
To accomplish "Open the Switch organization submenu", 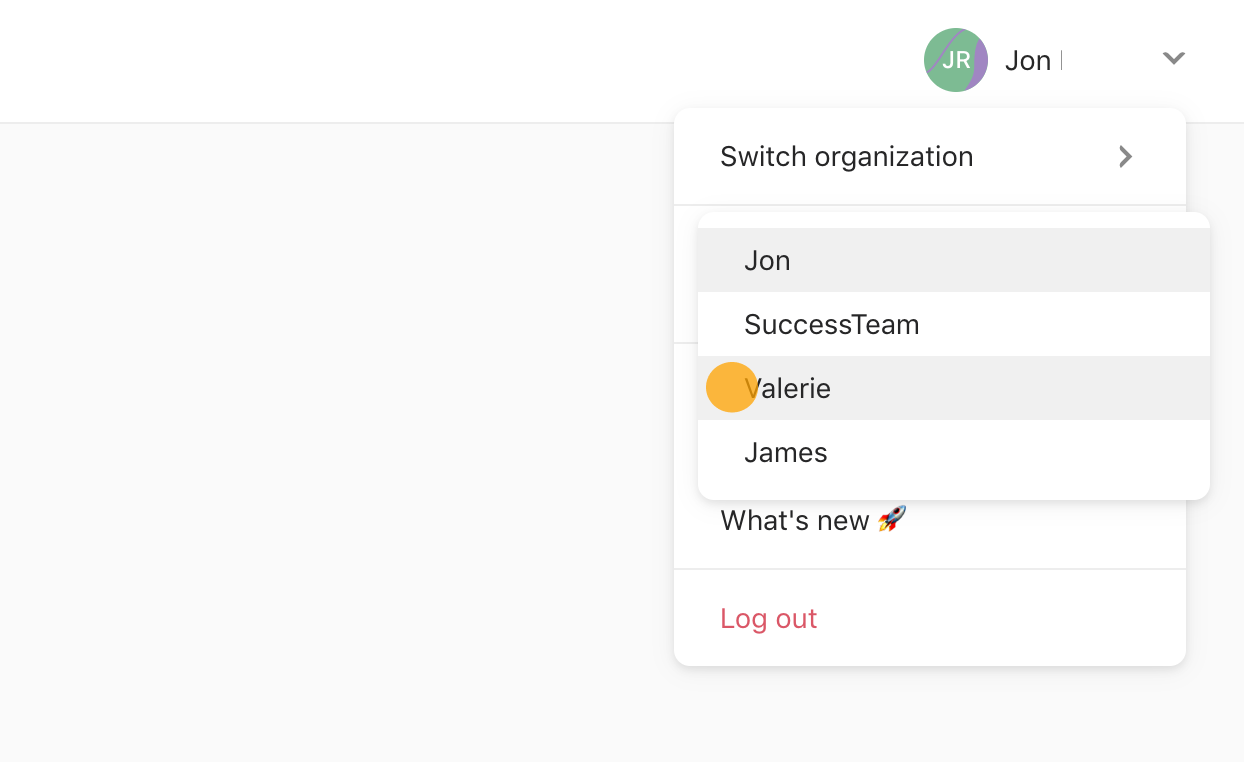I will point(930,156).
